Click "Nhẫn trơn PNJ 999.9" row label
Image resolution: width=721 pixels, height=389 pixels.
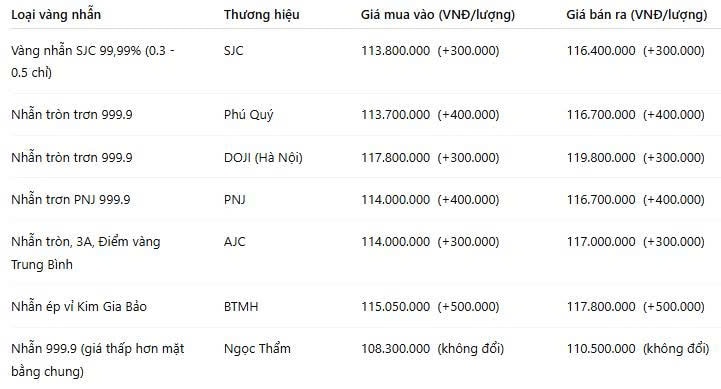tap(71, 200)
